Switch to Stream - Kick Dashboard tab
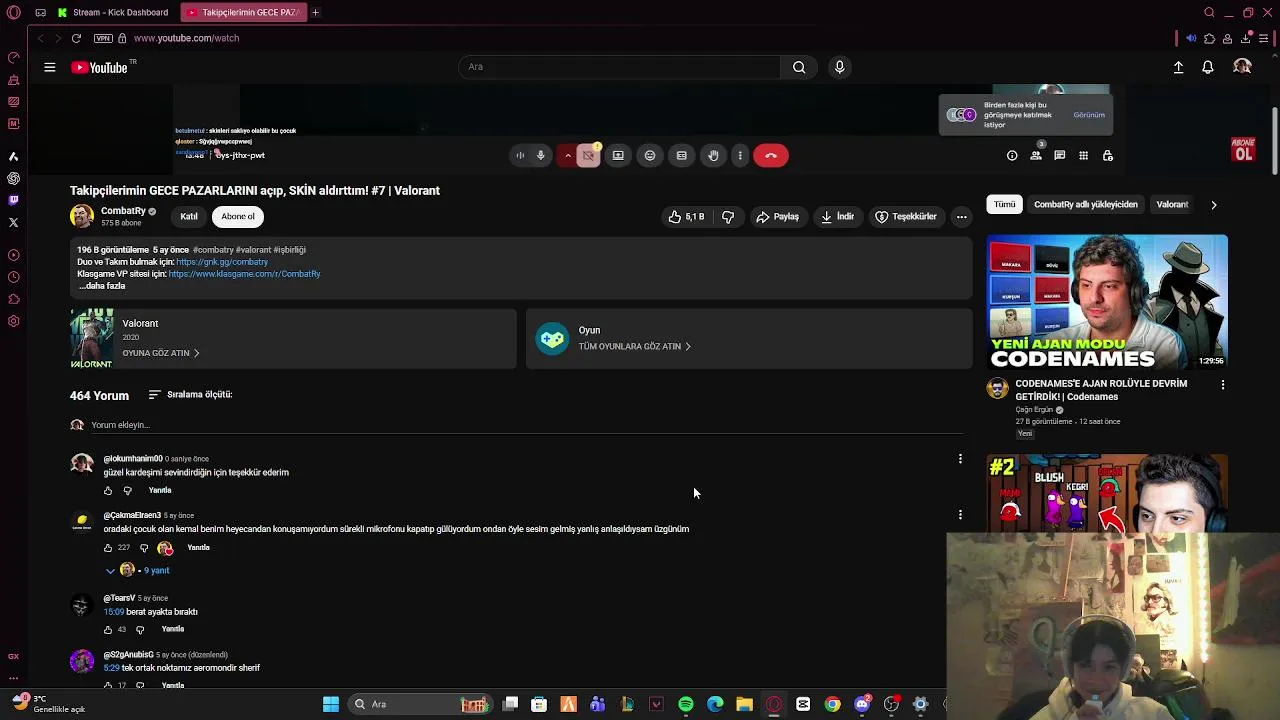This screenshot has height=720, width=1280. point(114,12)
